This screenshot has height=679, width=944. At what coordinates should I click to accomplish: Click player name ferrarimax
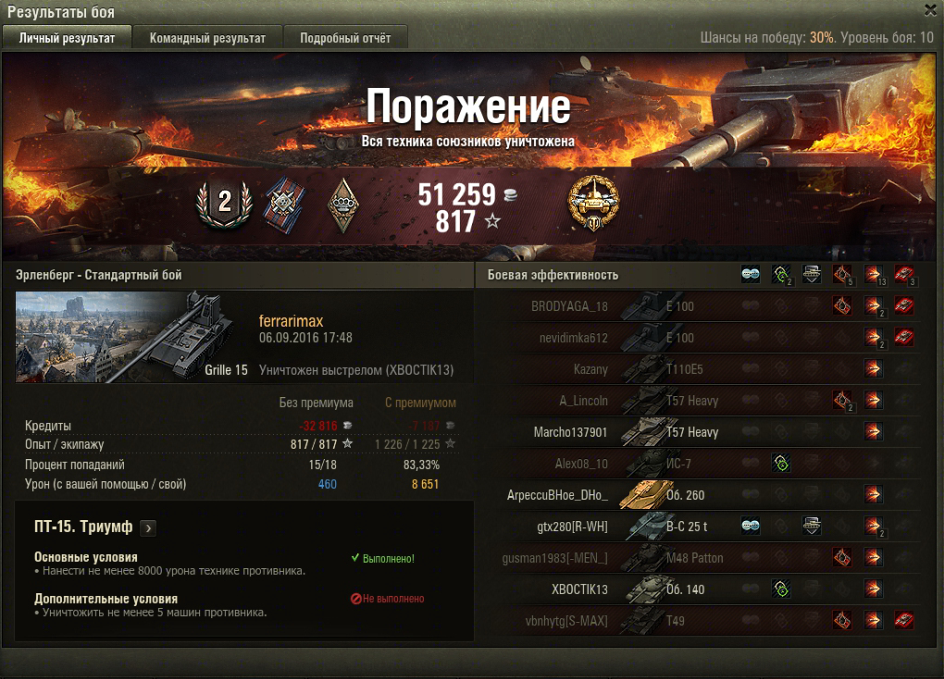coord(291,321)
